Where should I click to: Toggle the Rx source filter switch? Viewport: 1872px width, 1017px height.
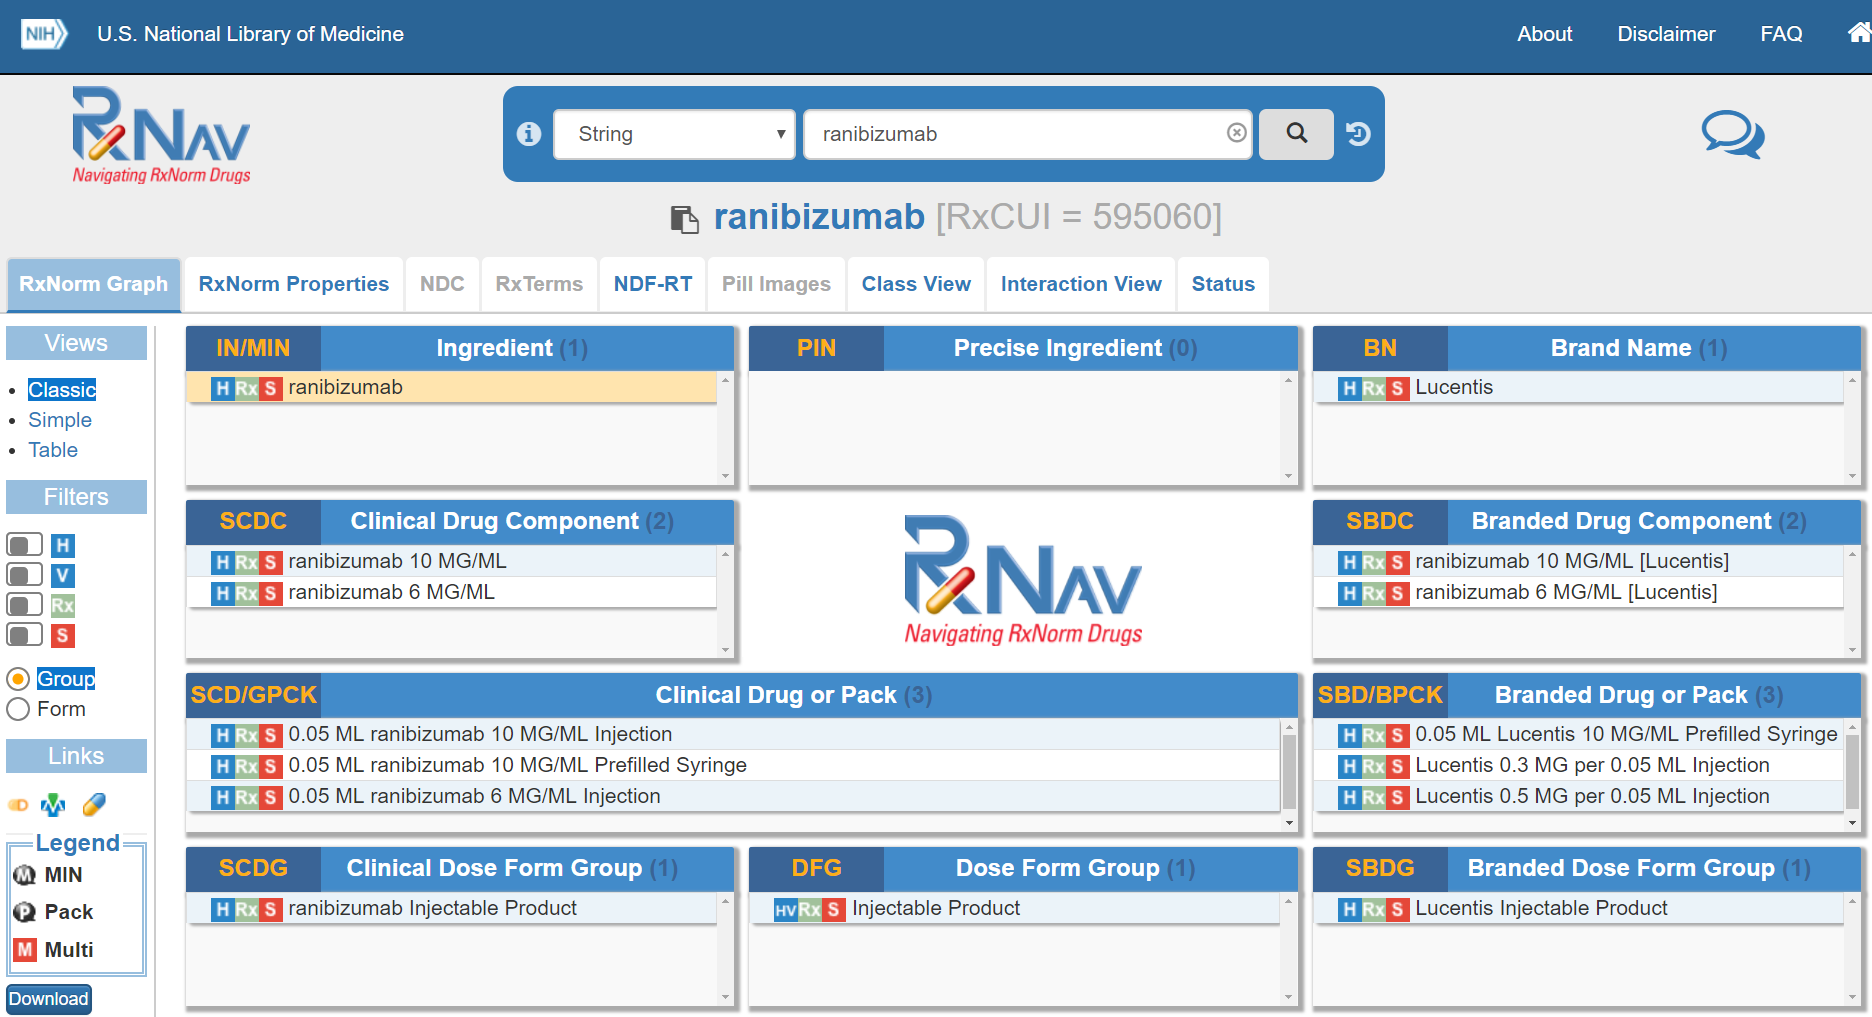pos(25,604)
